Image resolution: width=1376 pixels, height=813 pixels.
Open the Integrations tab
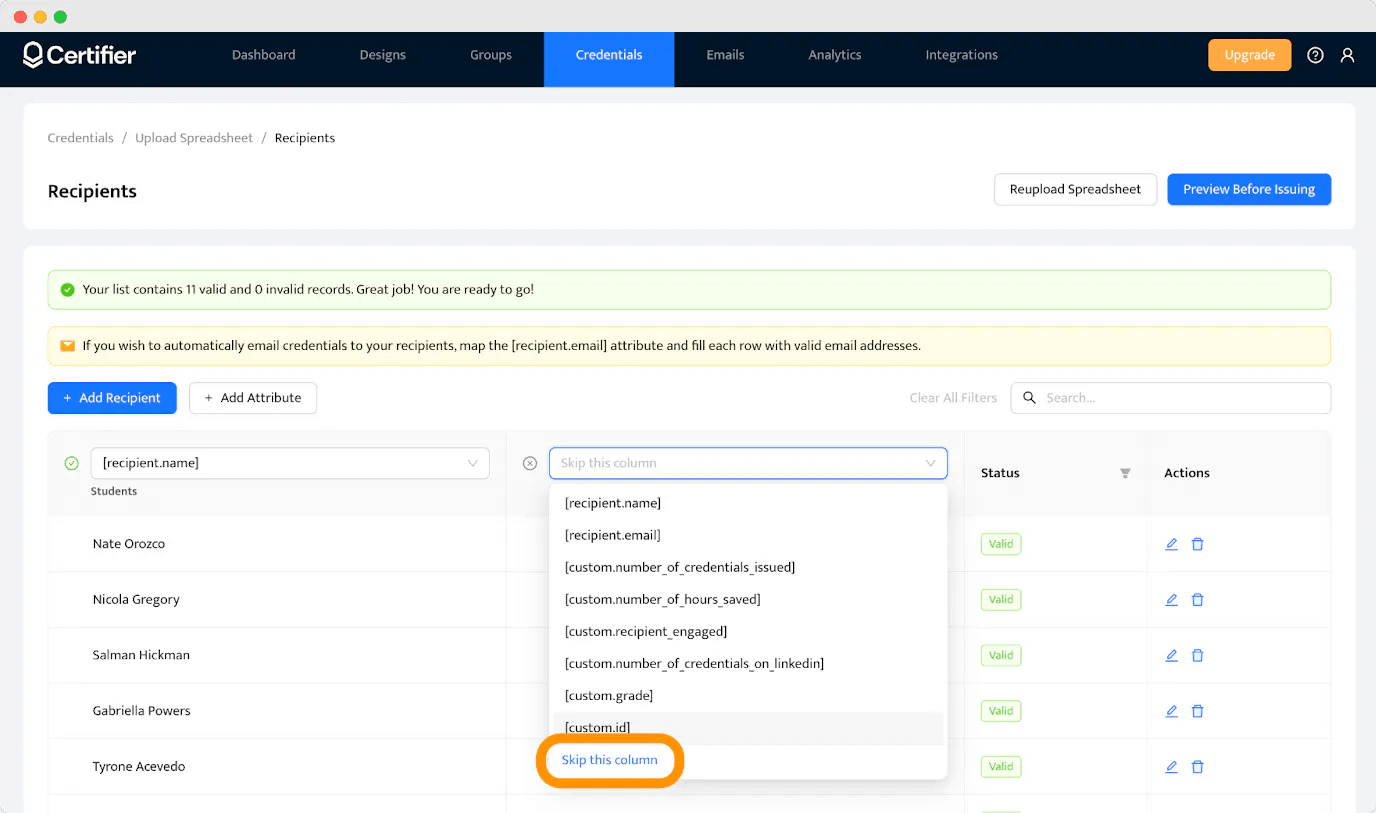click(x=962, y=55)
